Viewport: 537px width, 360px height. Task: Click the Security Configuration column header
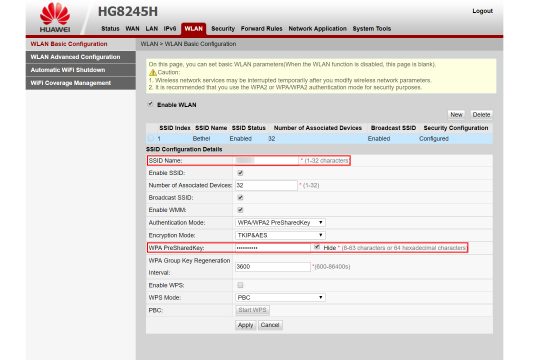tap(456, 128)
